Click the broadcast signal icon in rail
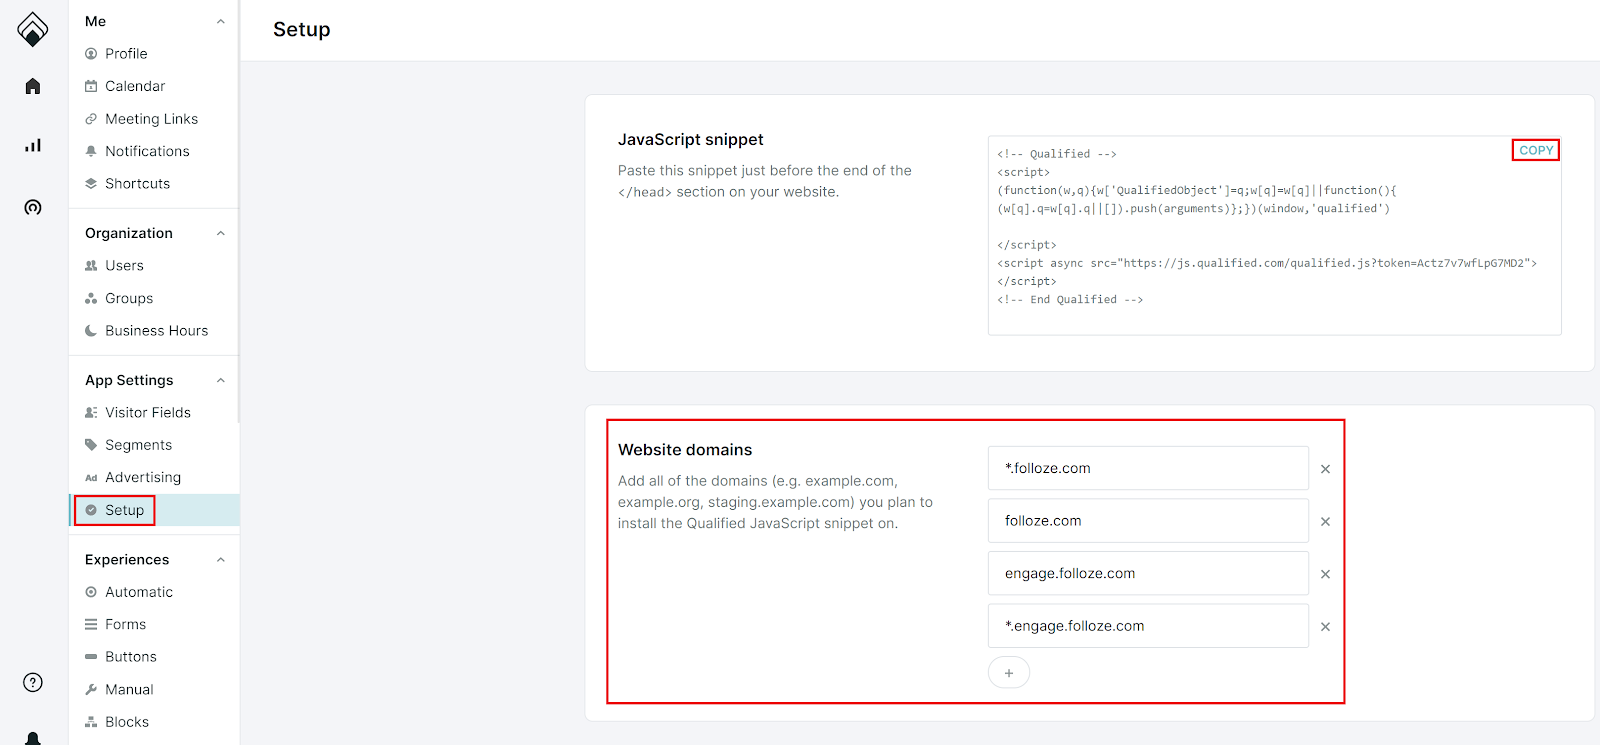 pyautogui.click(x=33, y=208)
